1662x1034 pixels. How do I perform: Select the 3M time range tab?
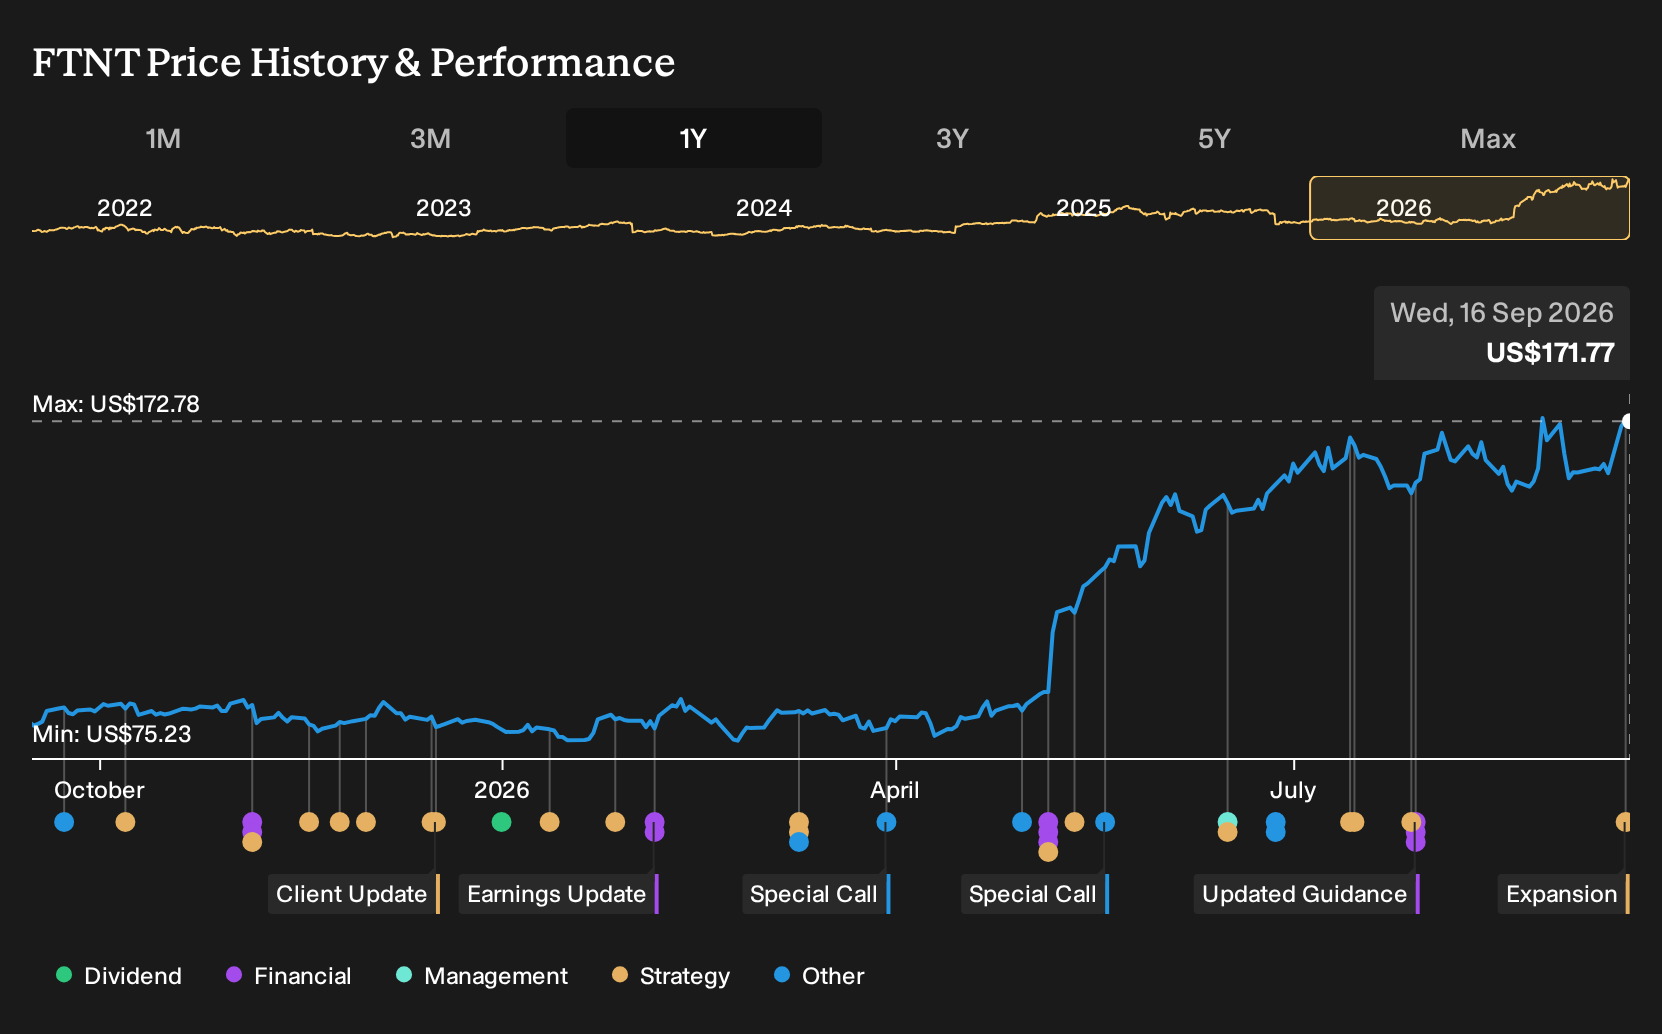pos(430,138)
